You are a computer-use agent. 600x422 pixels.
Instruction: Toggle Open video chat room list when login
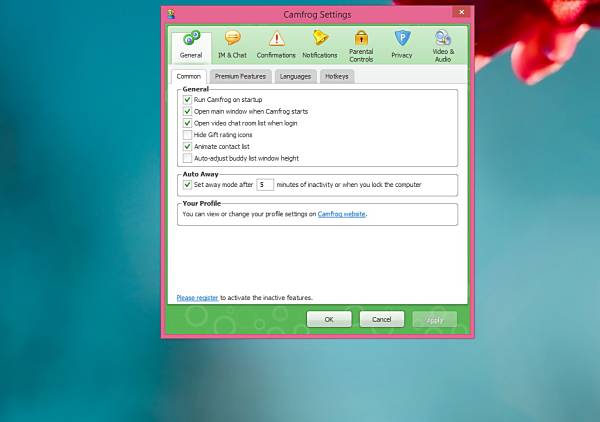(187, 123)
